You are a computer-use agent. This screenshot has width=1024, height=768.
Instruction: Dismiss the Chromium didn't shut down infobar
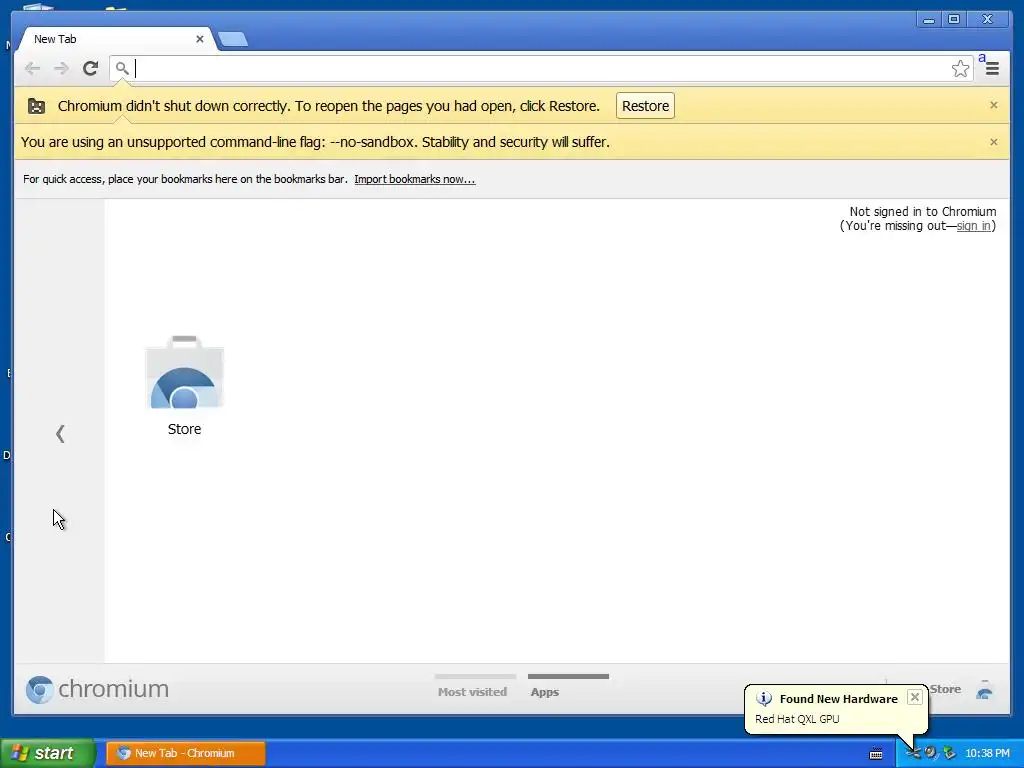pyautogui.click(x=993, y=105)
